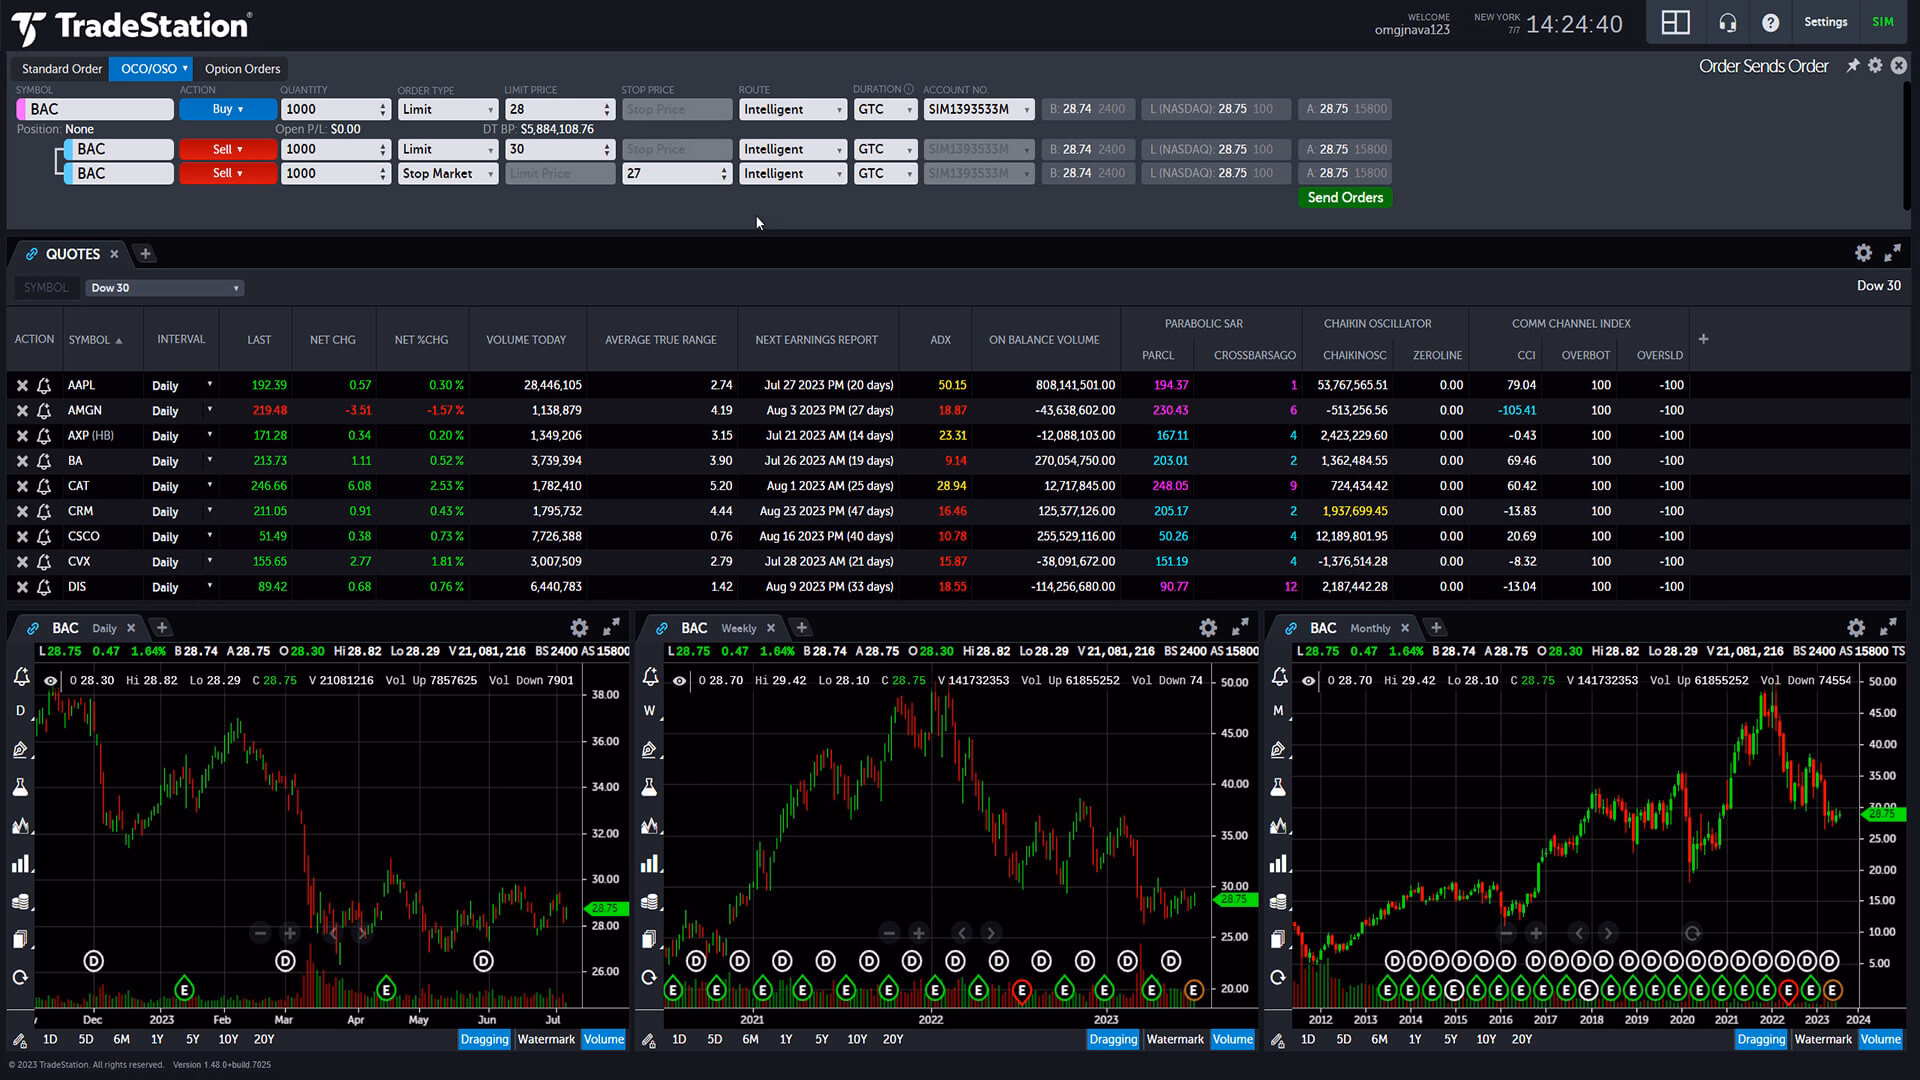
Task: Increase quantity using the 1000 field stepper
Action: [381, 104]
